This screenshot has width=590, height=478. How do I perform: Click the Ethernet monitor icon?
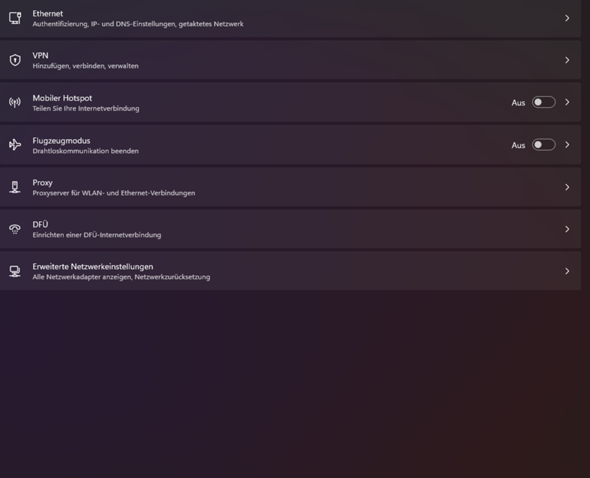point(15,18)
